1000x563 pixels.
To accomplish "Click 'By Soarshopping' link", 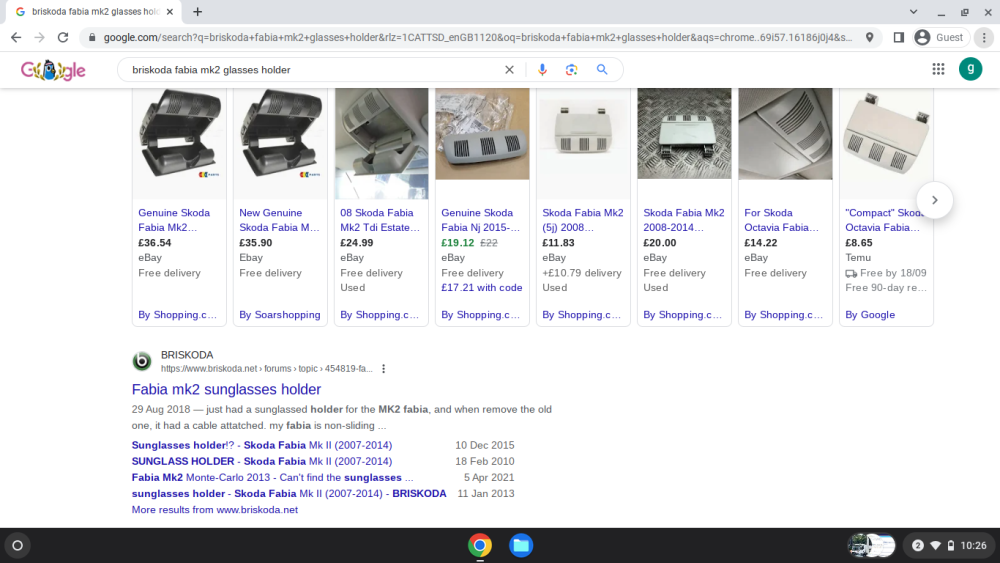I will click(279, 315).
